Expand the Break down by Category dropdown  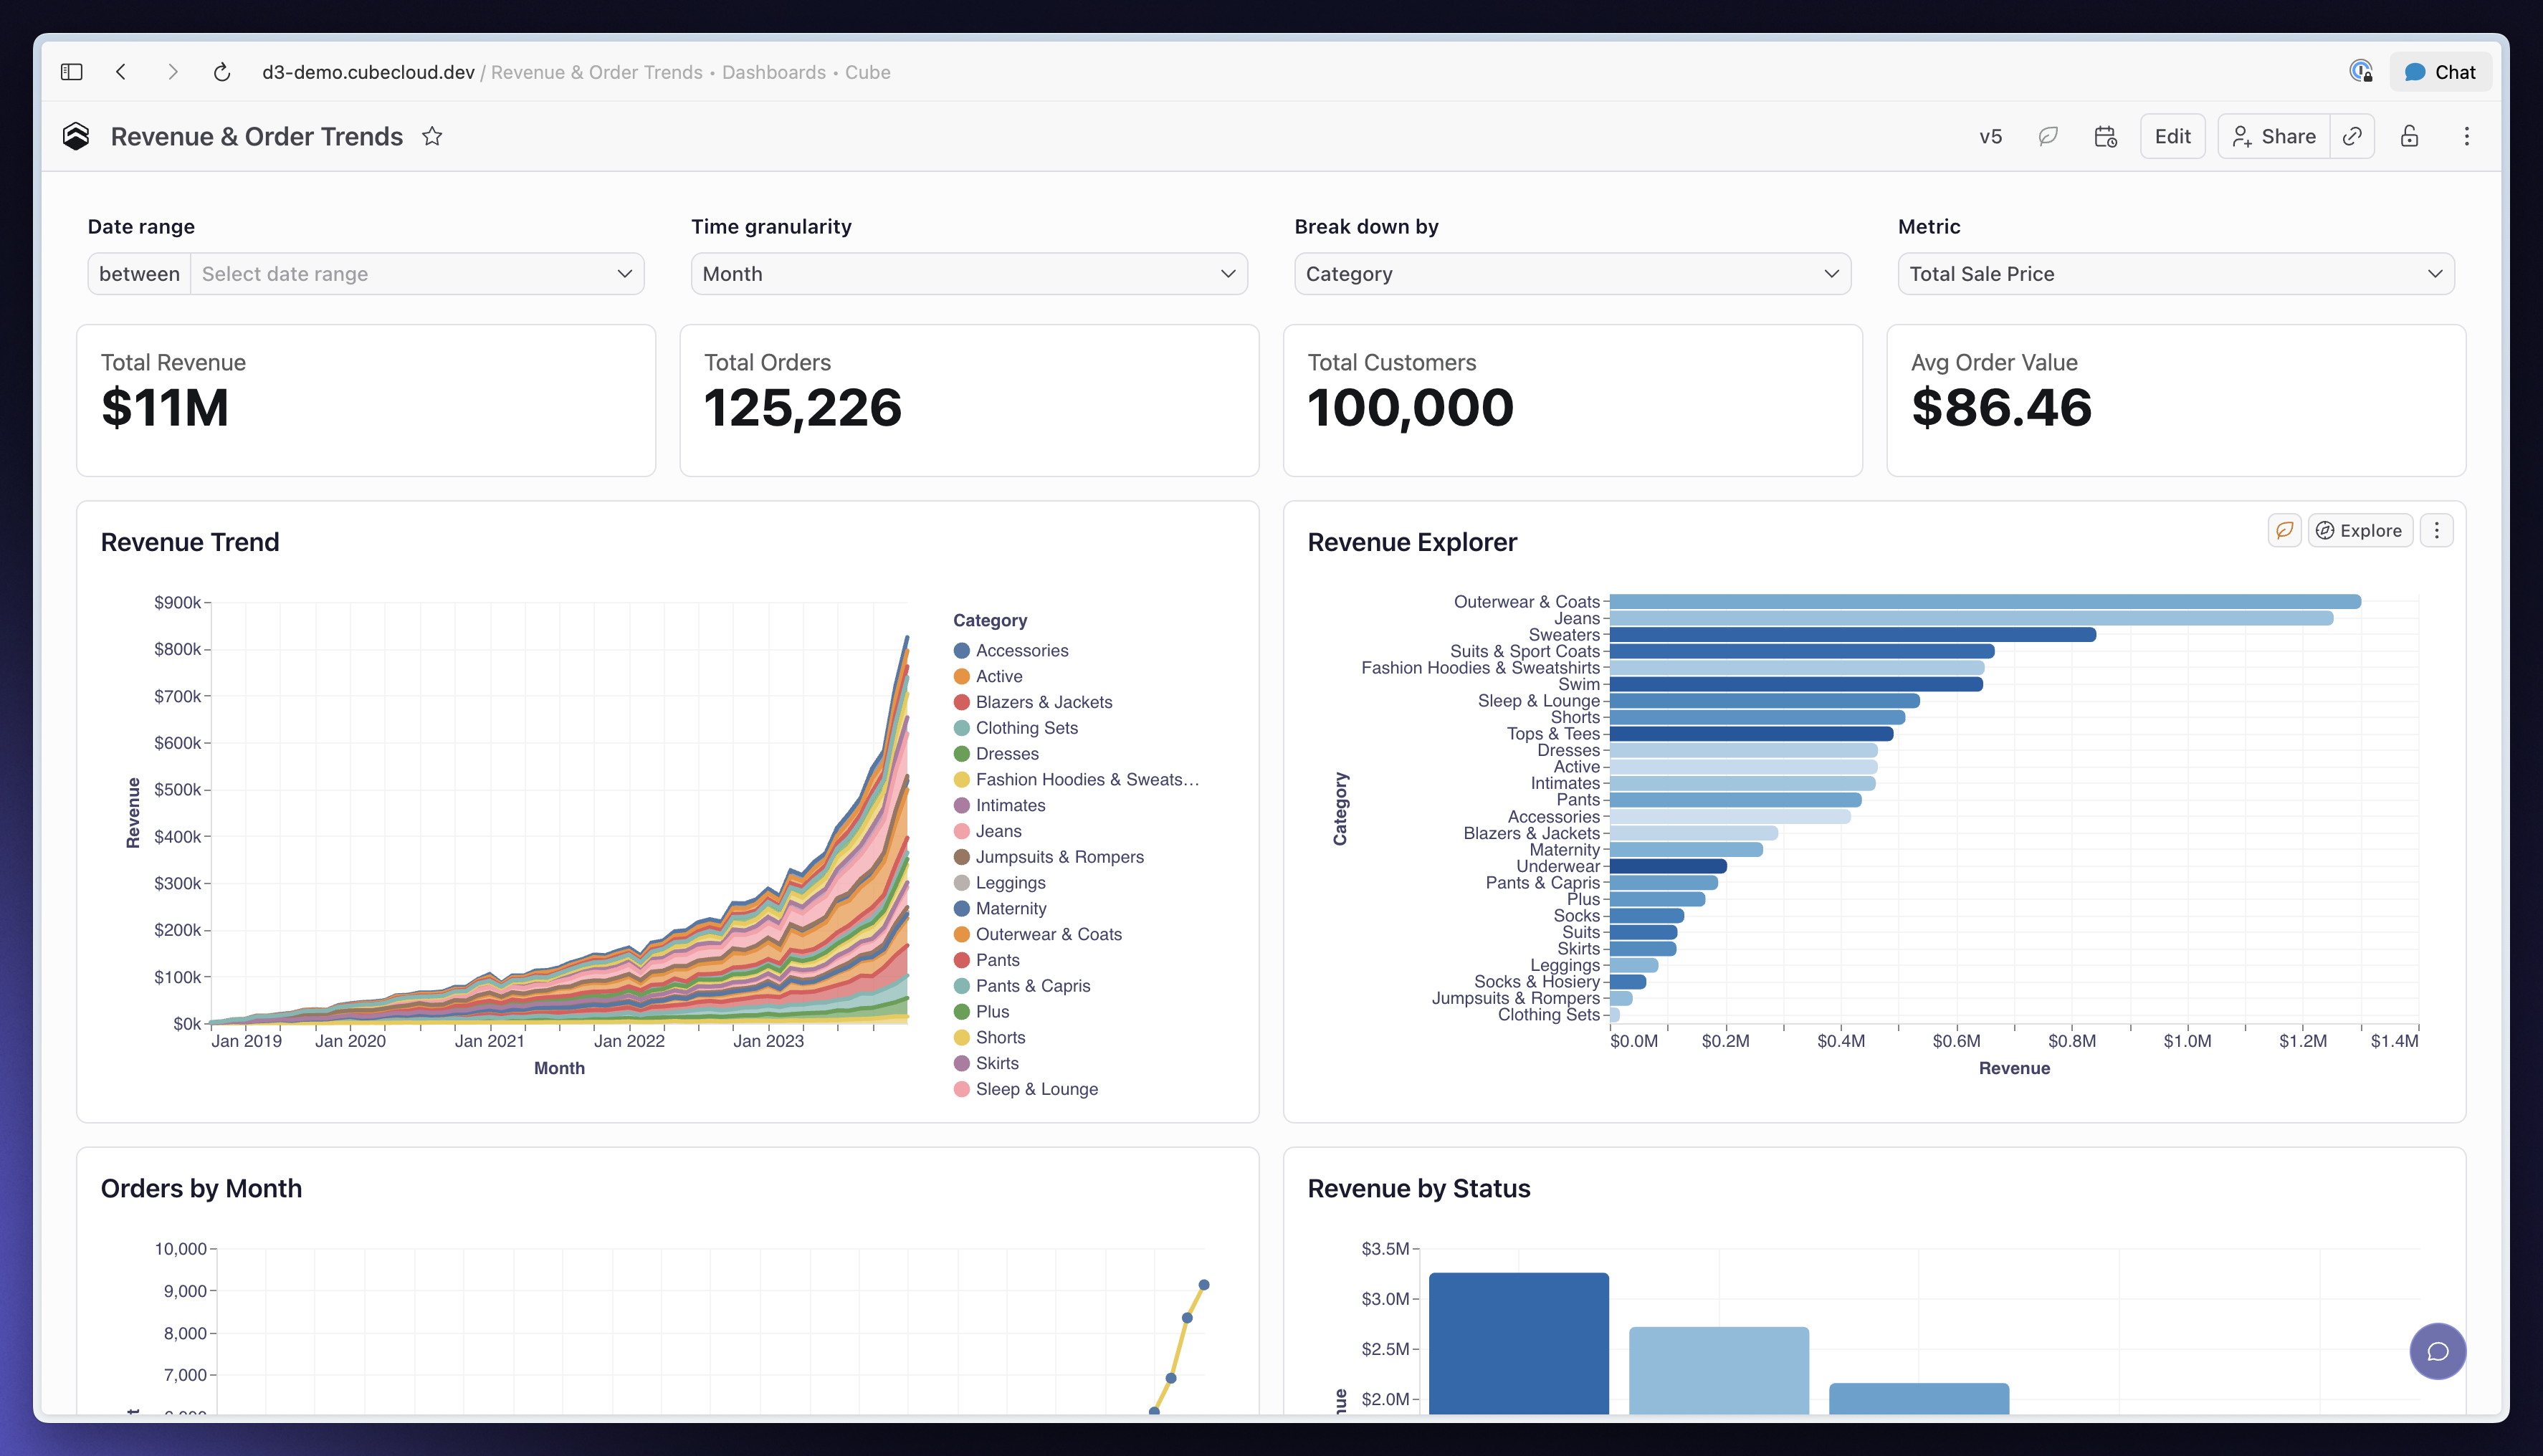tap(1572, 273)
